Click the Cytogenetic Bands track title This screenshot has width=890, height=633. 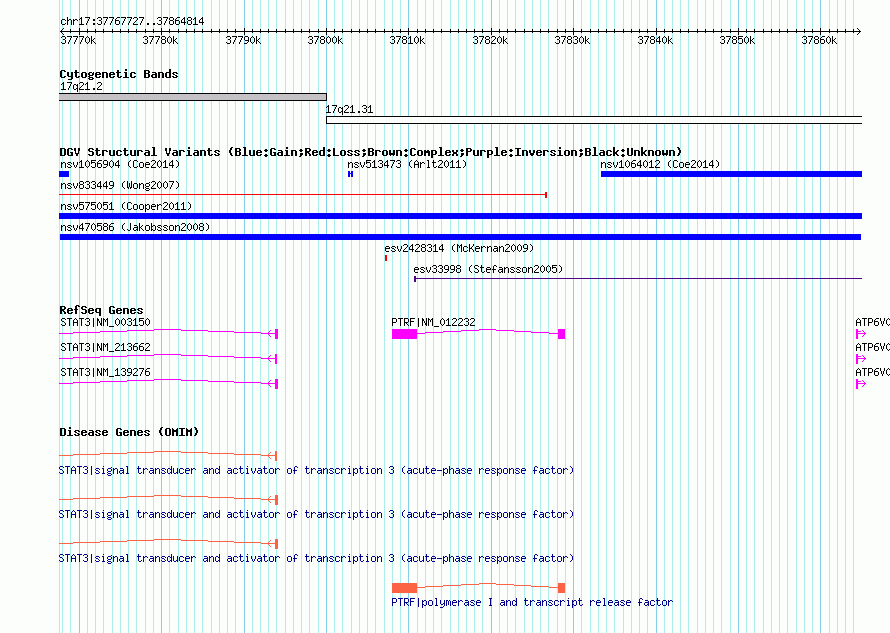(119, 74)
